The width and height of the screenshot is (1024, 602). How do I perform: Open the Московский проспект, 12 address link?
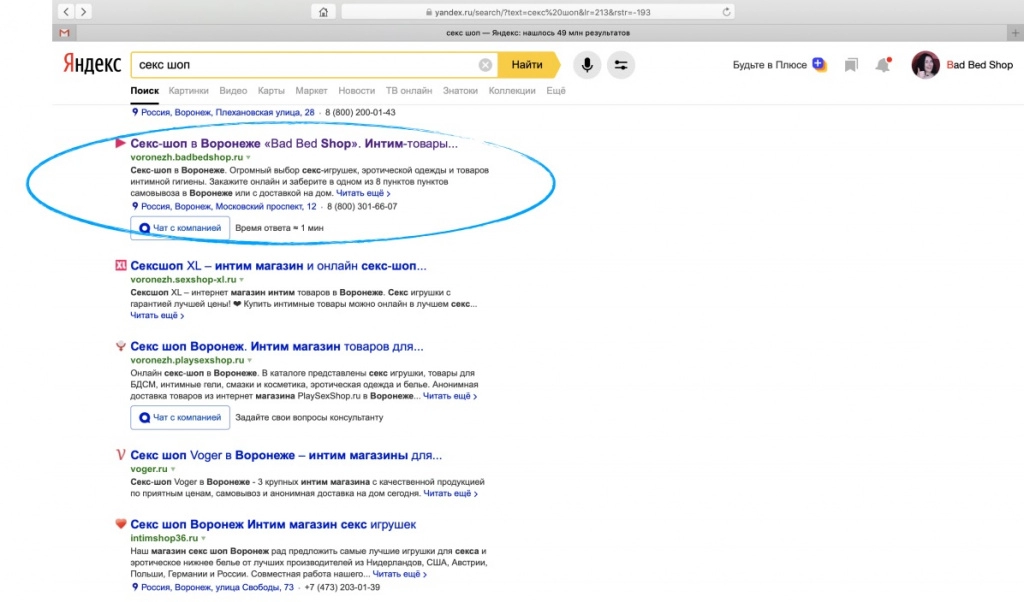click(x=229, y=206)
